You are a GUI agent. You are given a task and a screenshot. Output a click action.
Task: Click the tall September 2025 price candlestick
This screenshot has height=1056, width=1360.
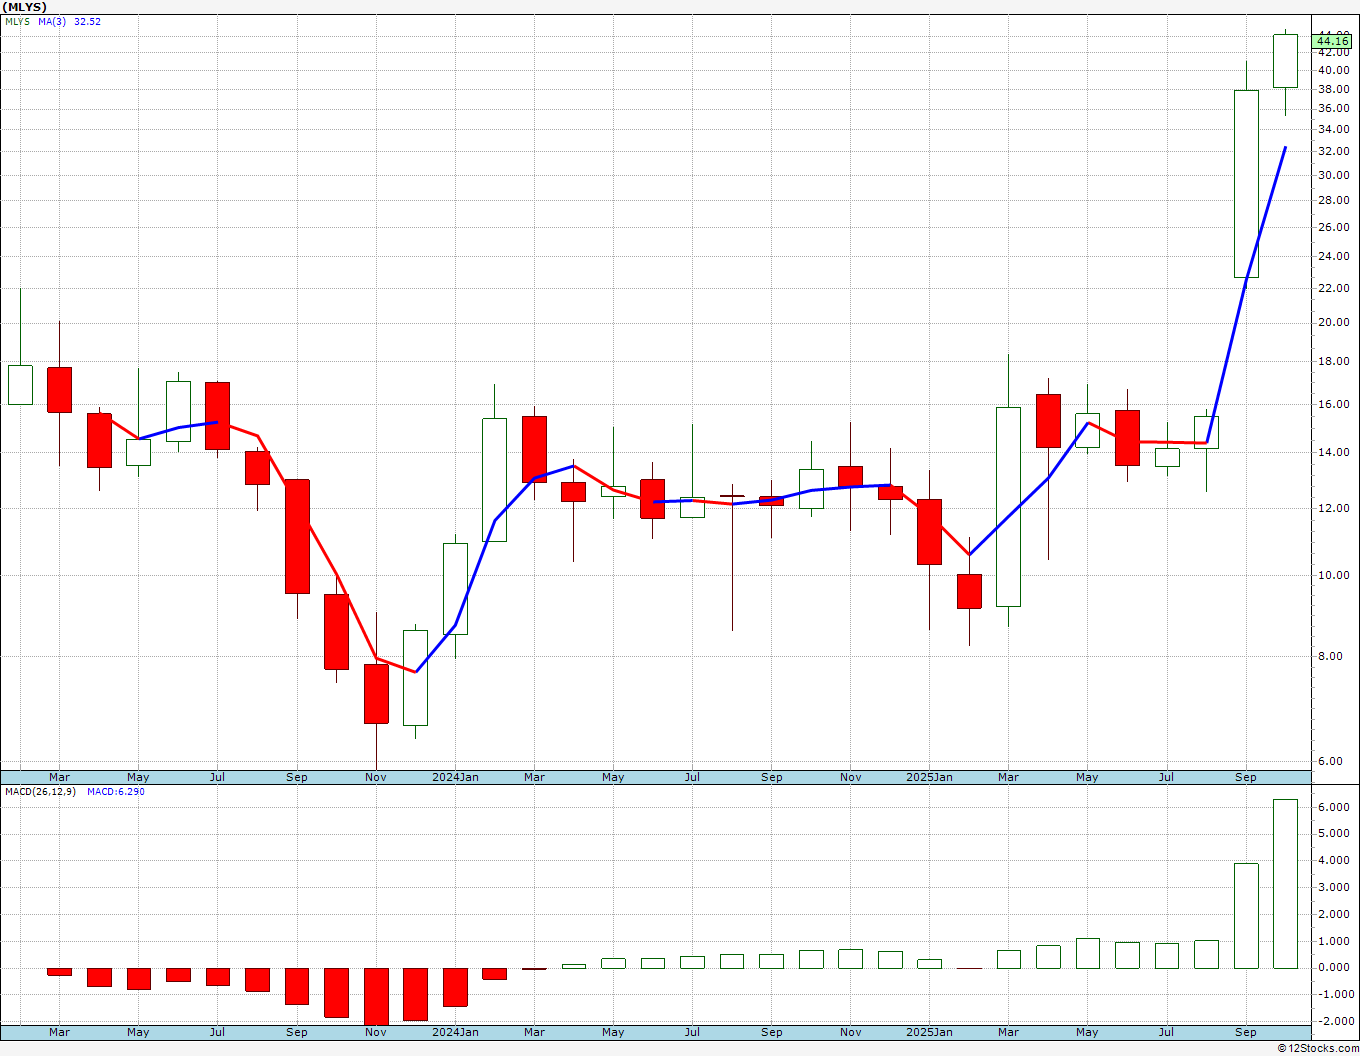(x=1246, y=183)
